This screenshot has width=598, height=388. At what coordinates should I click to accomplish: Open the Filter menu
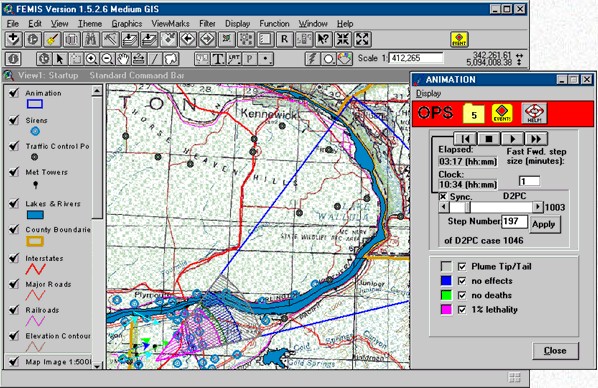coord(207,24)
